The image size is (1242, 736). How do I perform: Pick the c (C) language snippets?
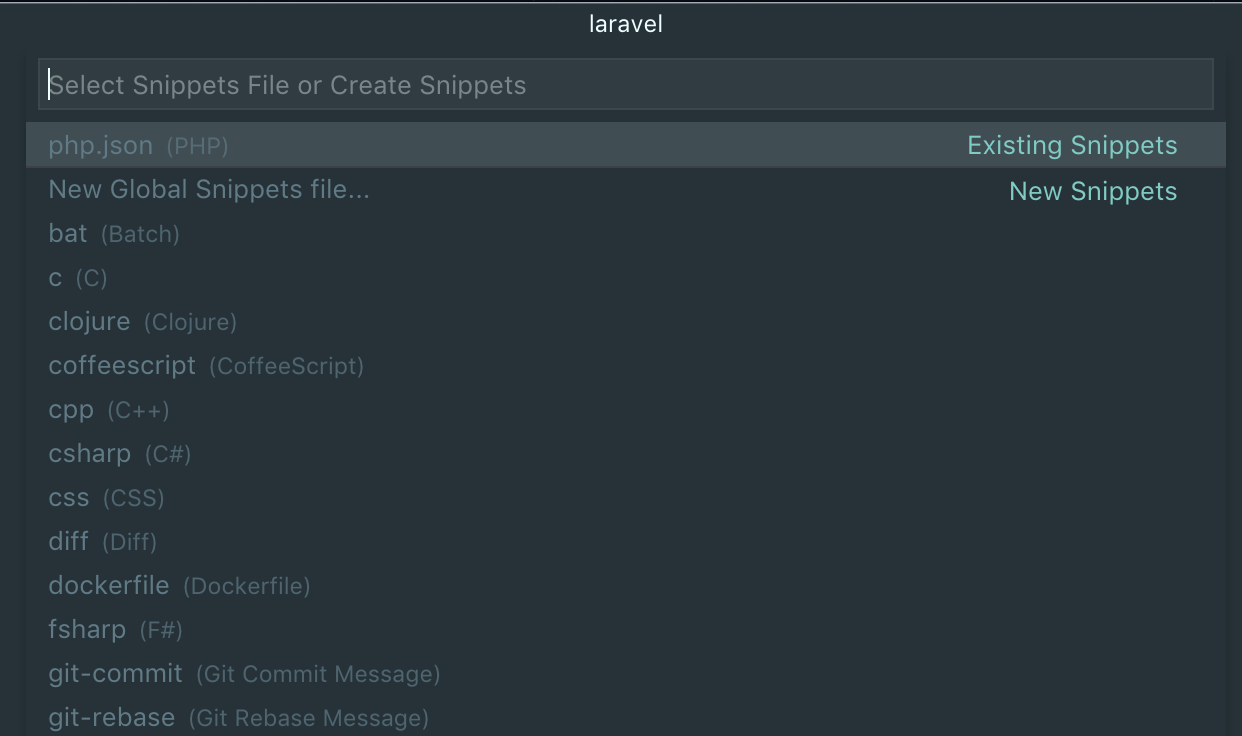[x=78, y=278]
